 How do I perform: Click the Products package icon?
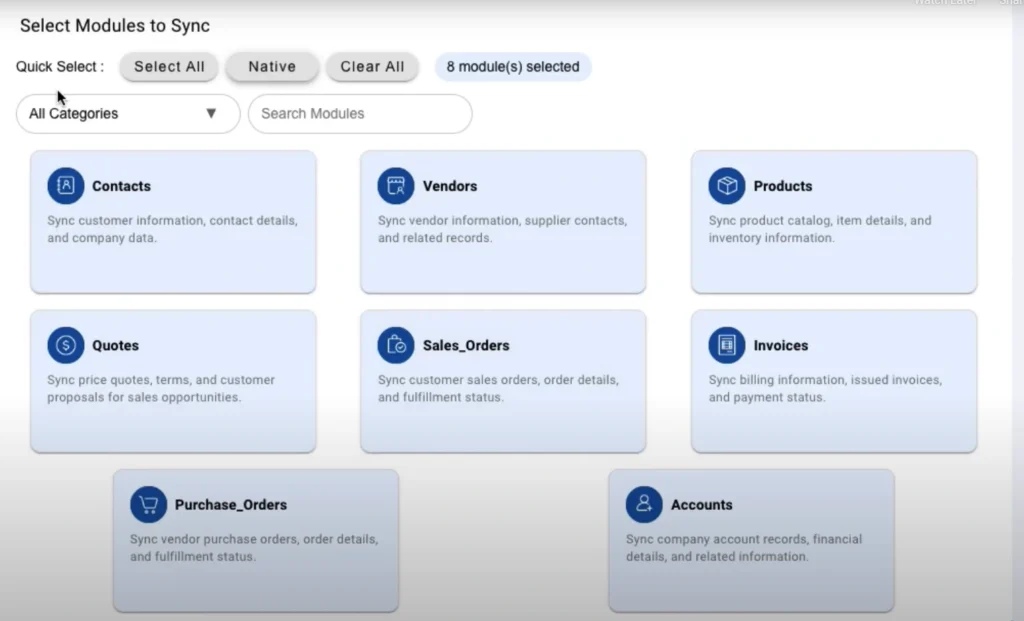click(x=727, y=185)
